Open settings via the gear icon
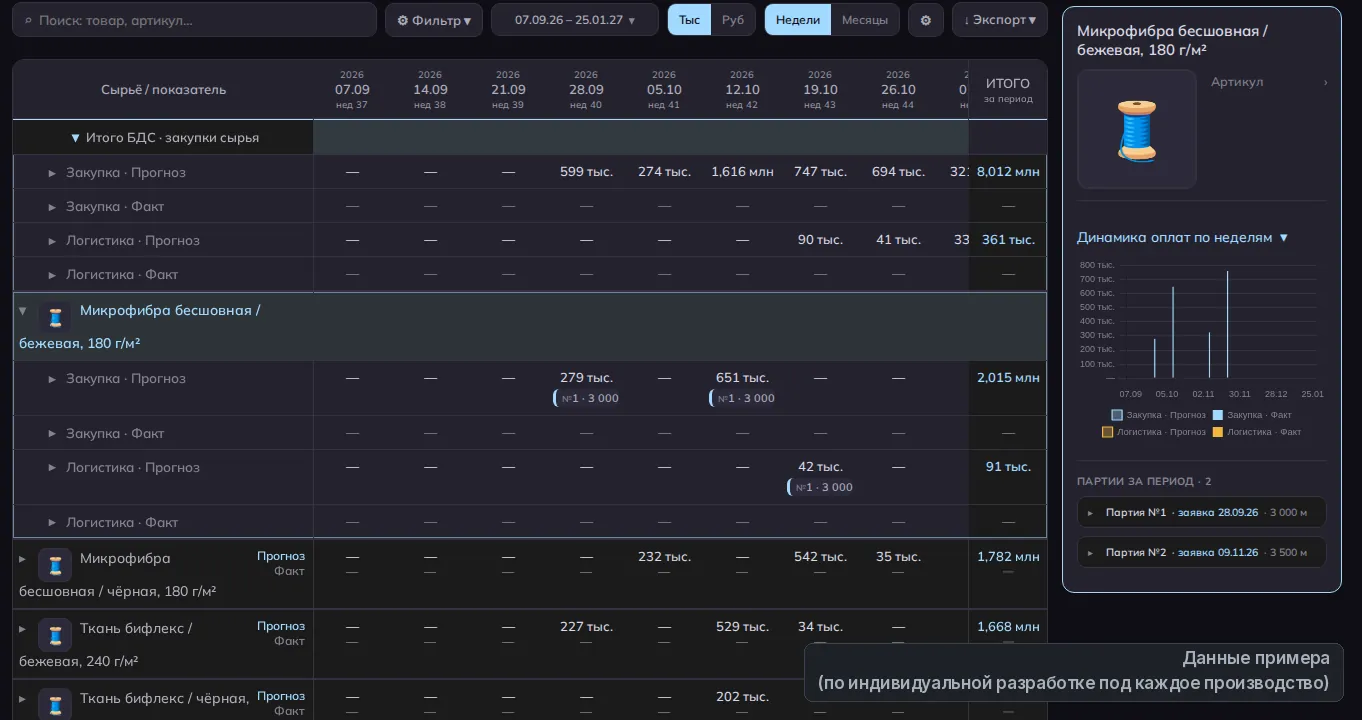The image size is (1362, 720). coord(925,20)
